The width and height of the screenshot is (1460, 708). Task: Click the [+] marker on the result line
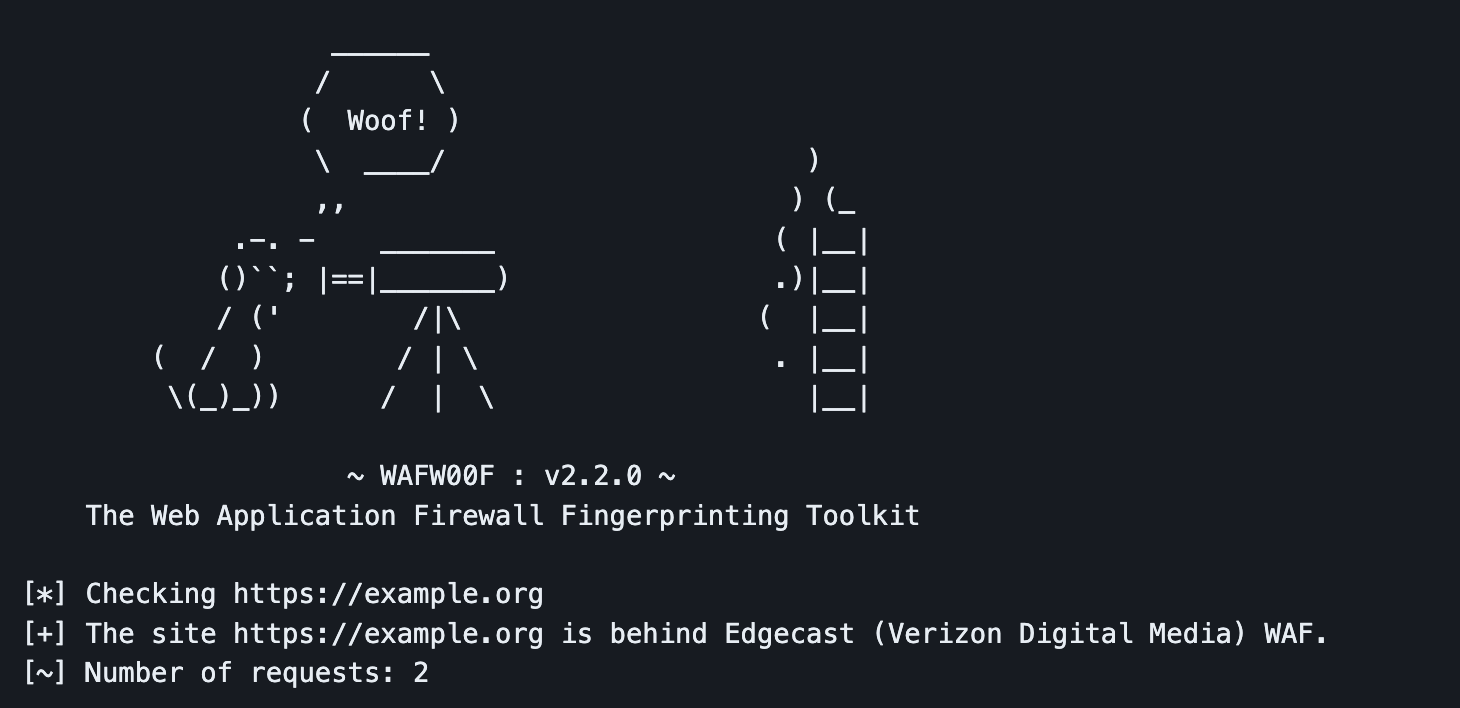click(44, 634)
